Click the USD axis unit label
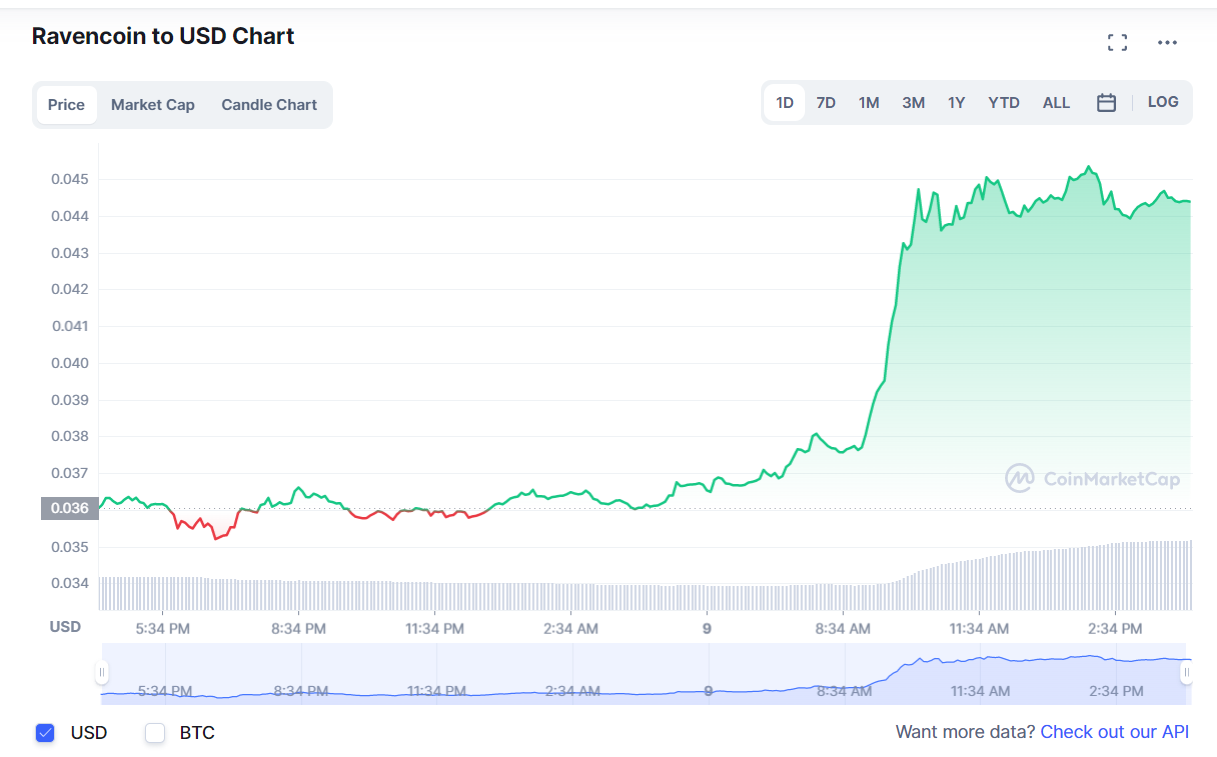 click(x=65, y=627)
